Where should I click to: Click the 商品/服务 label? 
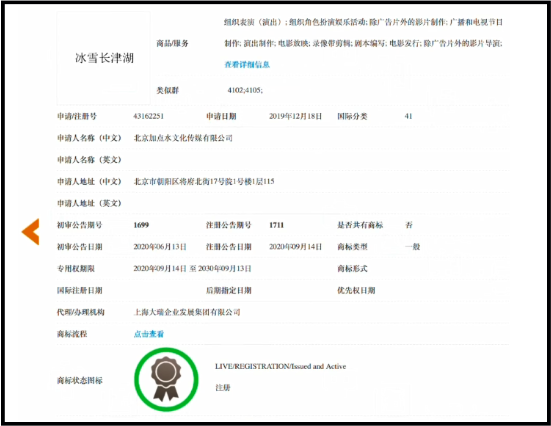172,44
